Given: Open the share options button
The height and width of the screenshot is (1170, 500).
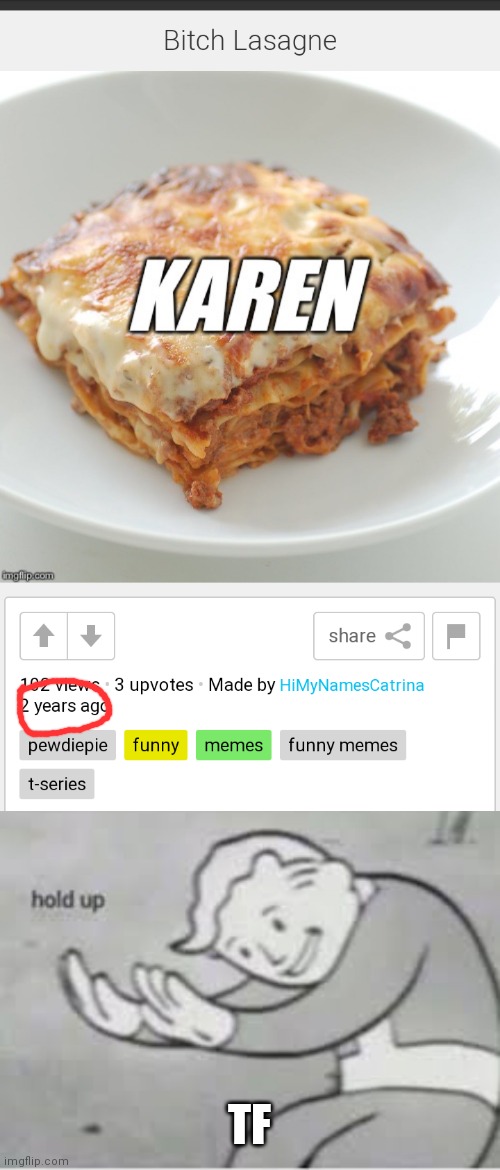Looking at the screenshot, I should click(x=369, y=636).
